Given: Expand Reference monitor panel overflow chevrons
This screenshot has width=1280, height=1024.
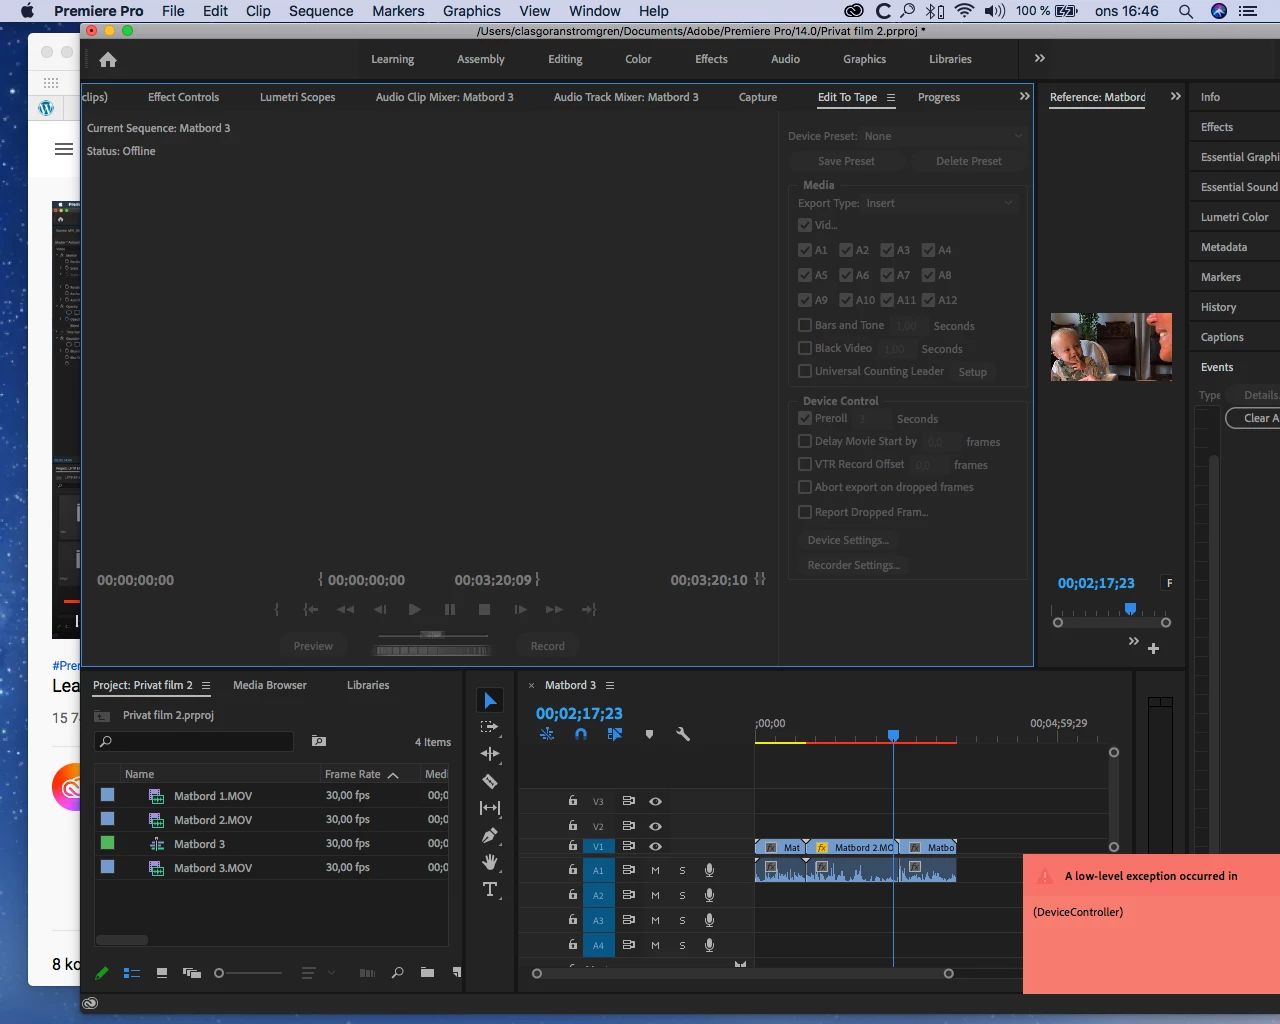Looking at the screenshot, I should [x=1176, y=97].
